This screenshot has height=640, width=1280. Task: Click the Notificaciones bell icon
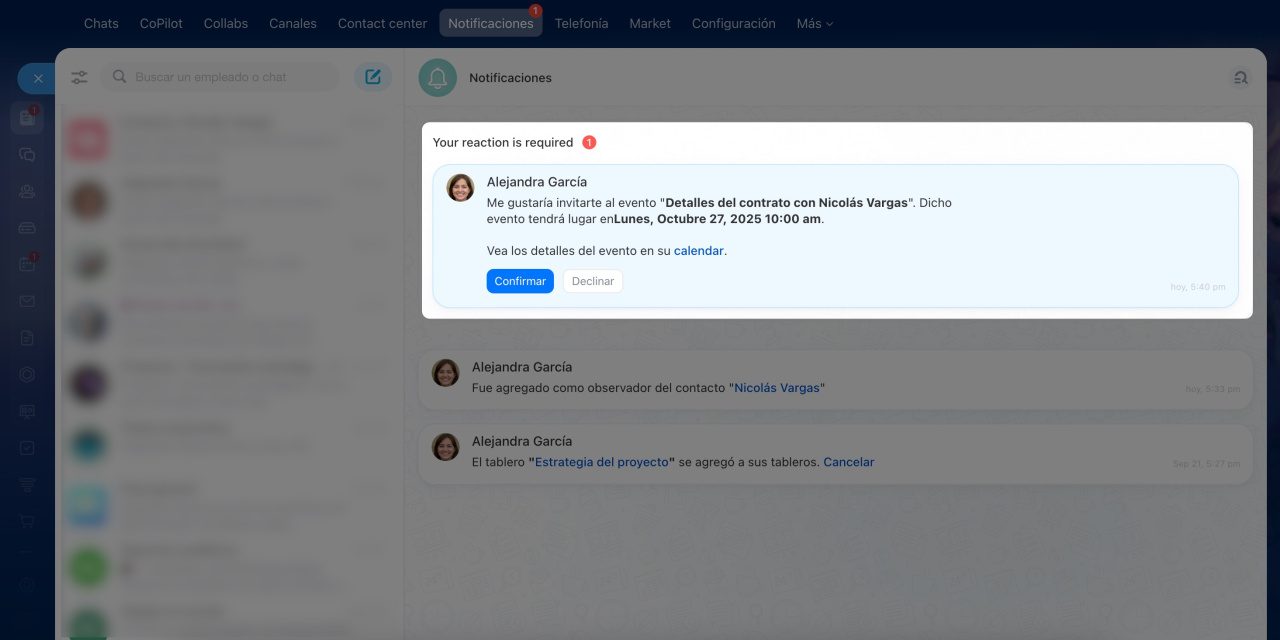pyautogui.click(x=437, y=78)
